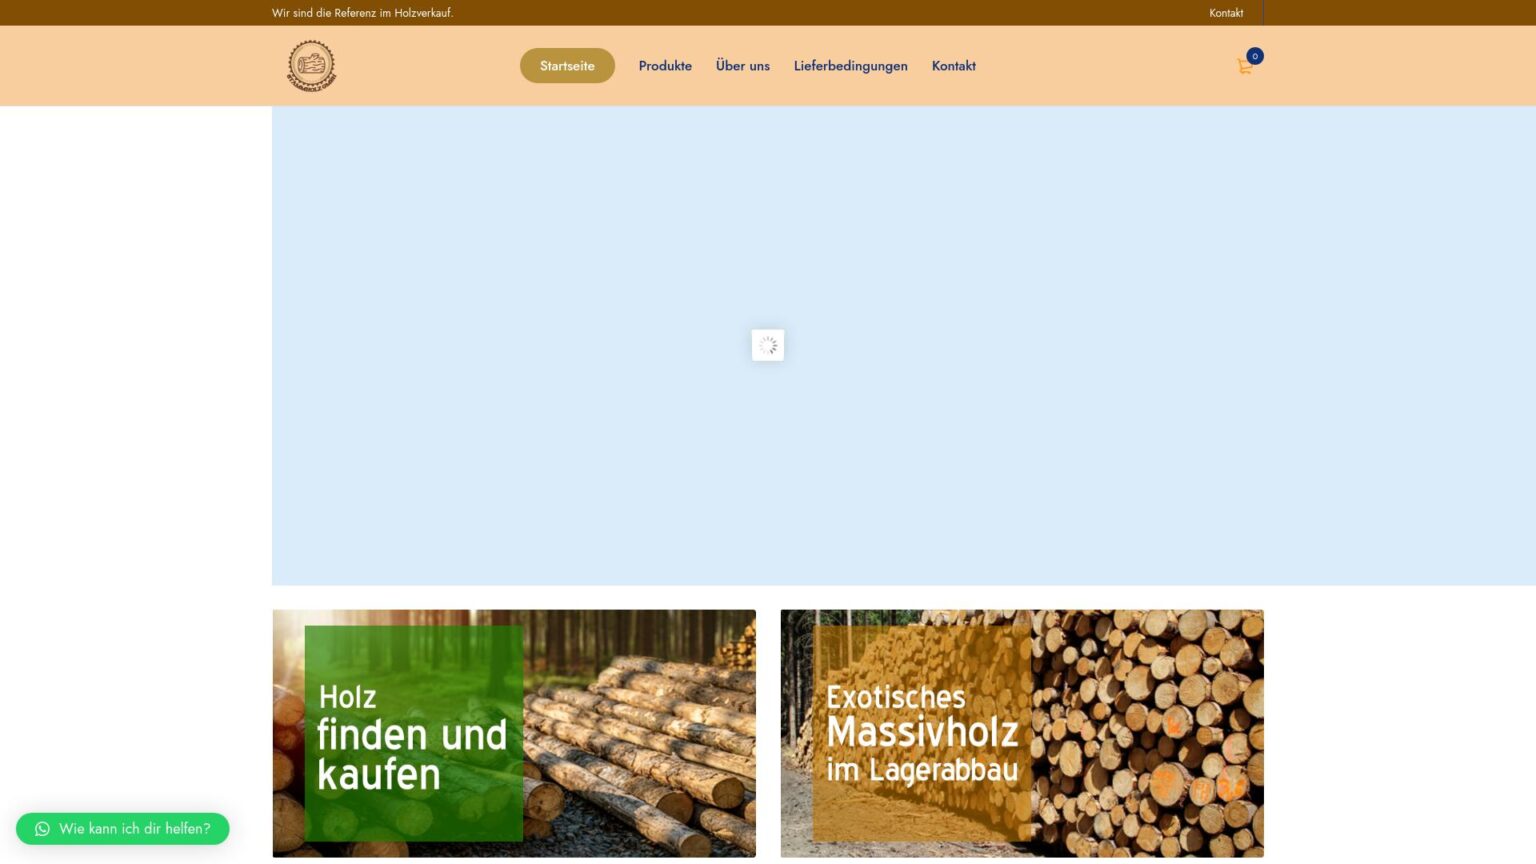Click the 'Wie kann ich dir helfen?' text
The width and height of the screenshot is (1536, 864).
(135, 829)
